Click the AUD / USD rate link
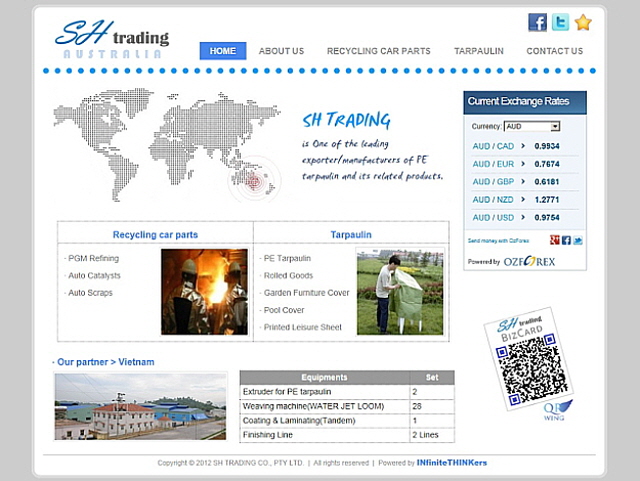 click(493, 218)
